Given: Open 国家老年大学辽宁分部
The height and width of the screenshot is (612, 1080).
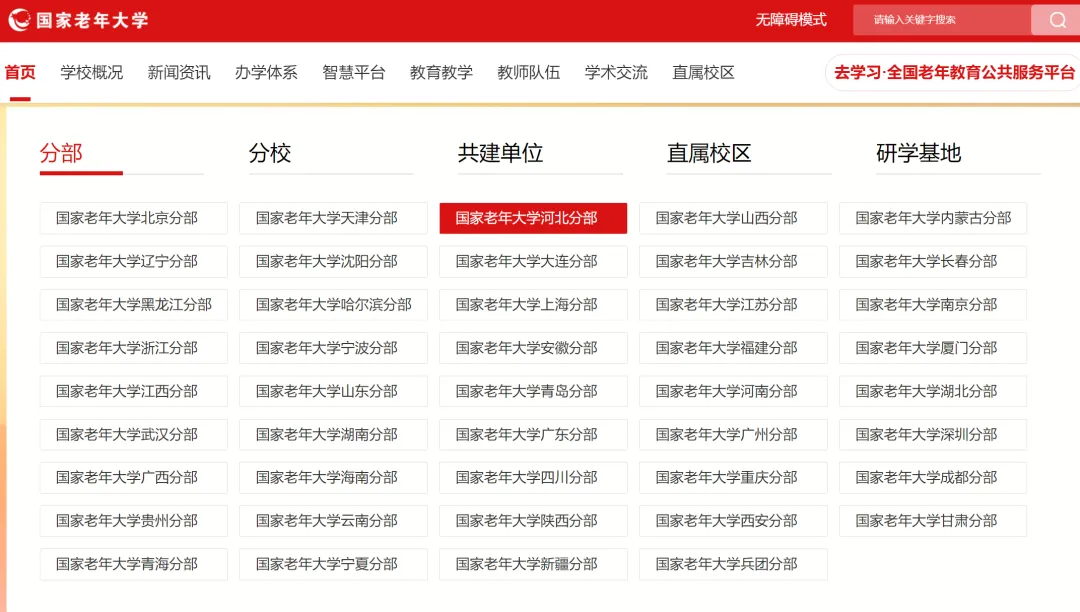Looking at the screenshot, I should (134, 262).
